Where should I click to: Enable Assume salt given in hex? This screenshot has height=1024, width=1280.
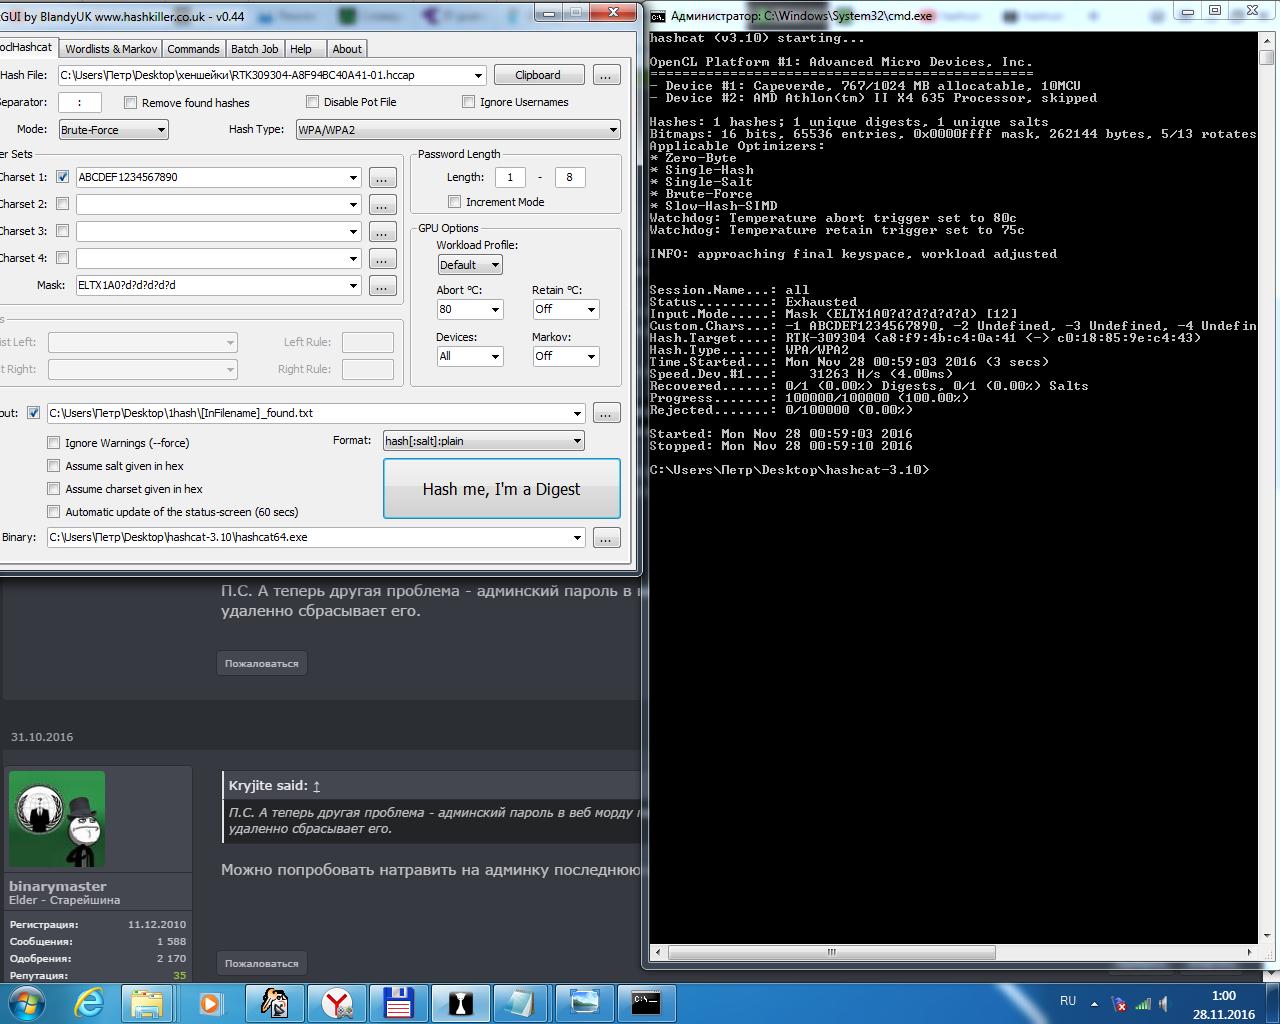[54, 465]
